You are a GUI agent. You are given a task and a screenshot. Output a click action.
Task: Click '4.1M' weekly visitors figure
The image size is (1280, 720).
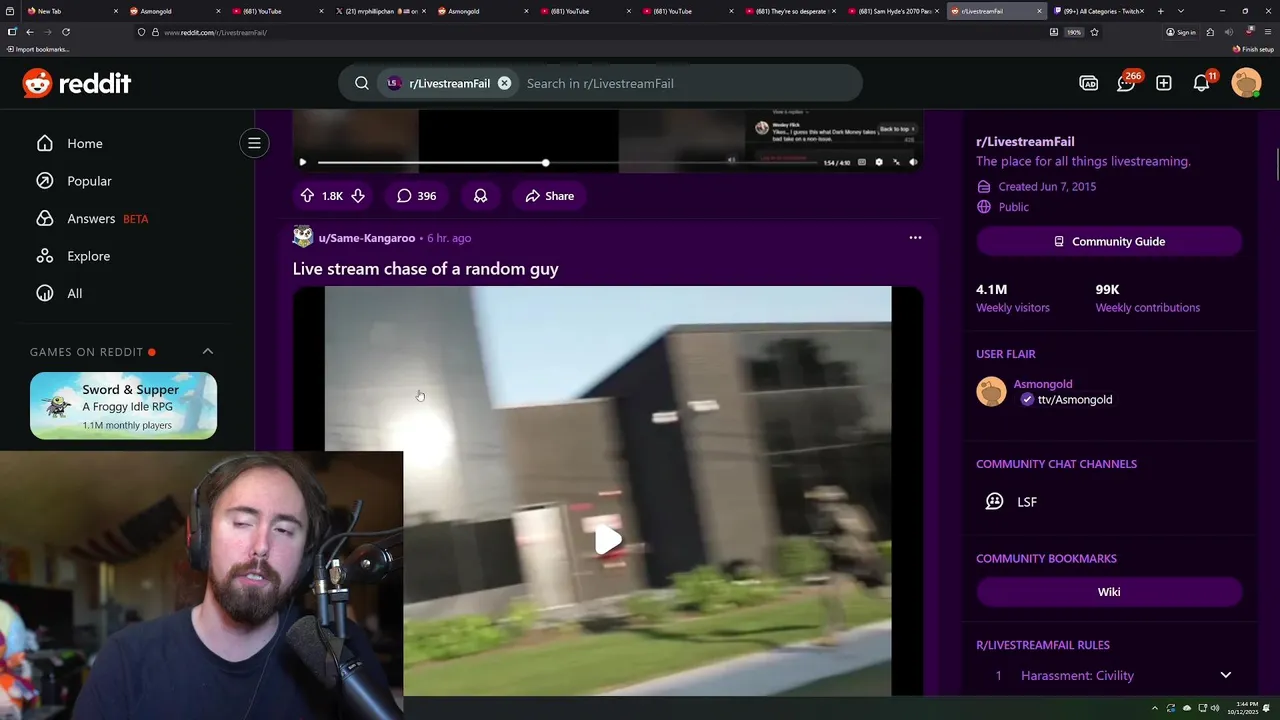(x=991, y=290)
